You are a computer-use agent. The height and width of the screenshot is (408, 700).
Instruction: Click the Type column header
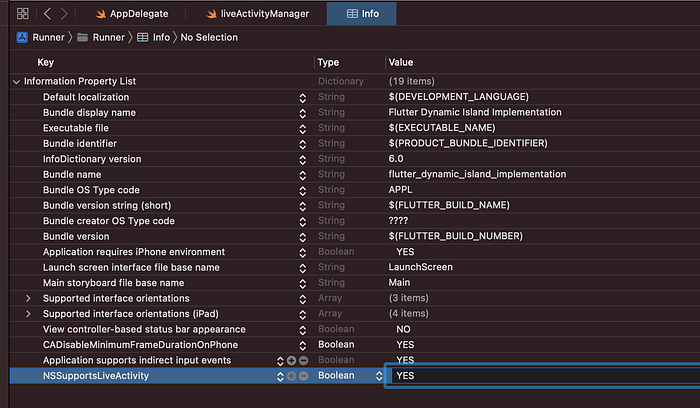point(328,62)
